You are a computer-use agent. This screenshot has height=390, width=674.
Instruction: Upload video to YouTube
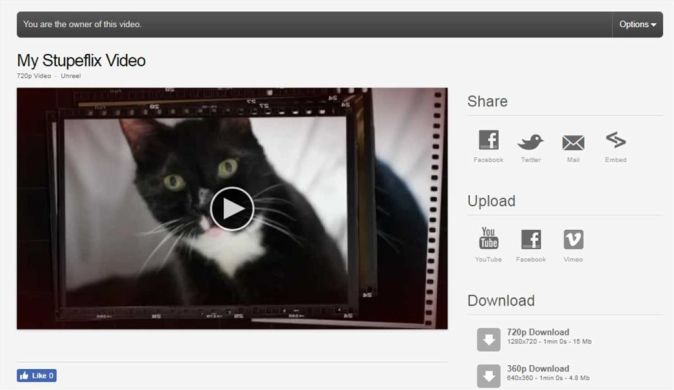pos(489,238)
